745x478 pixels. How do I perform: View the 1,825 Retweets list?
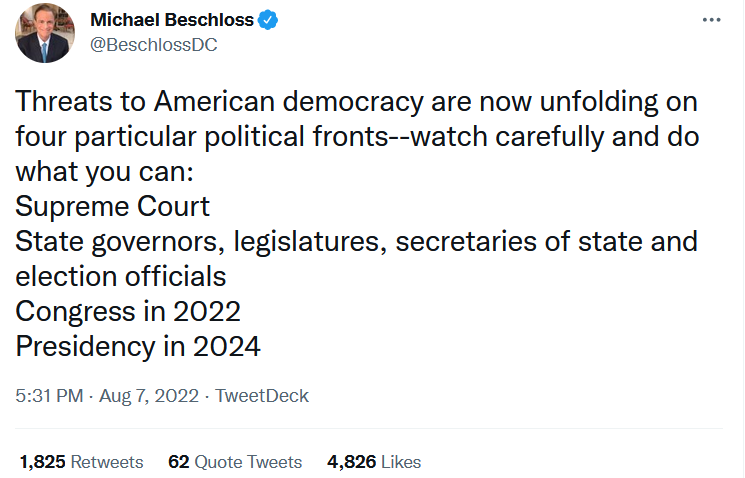[81, 462]
